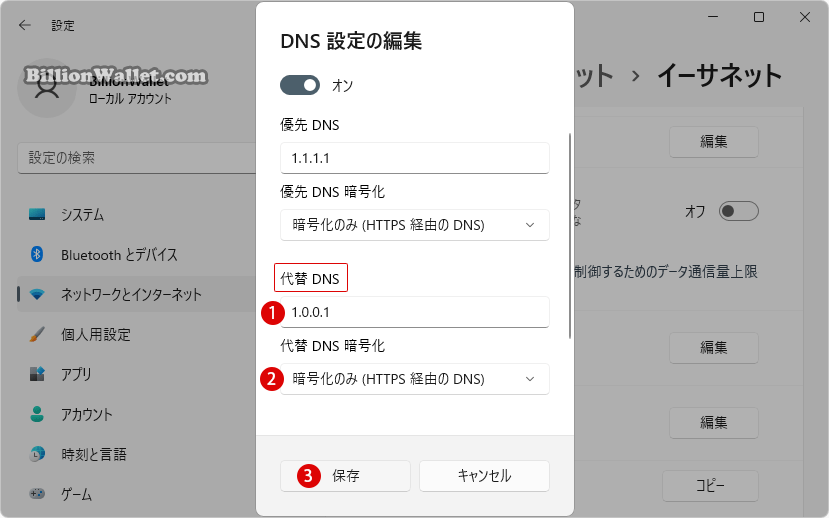Open the System category monitor icon
The image size is (829, 518).
coord(37,215)
